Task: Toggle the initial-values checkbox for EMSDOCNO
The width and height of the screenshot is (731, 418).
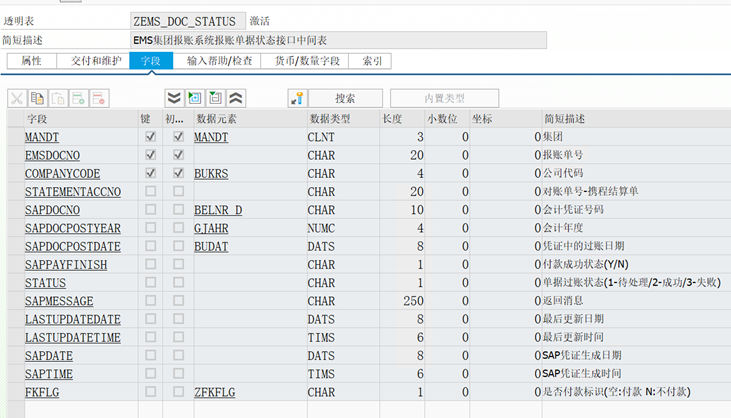Action: (x=178, y=155)
